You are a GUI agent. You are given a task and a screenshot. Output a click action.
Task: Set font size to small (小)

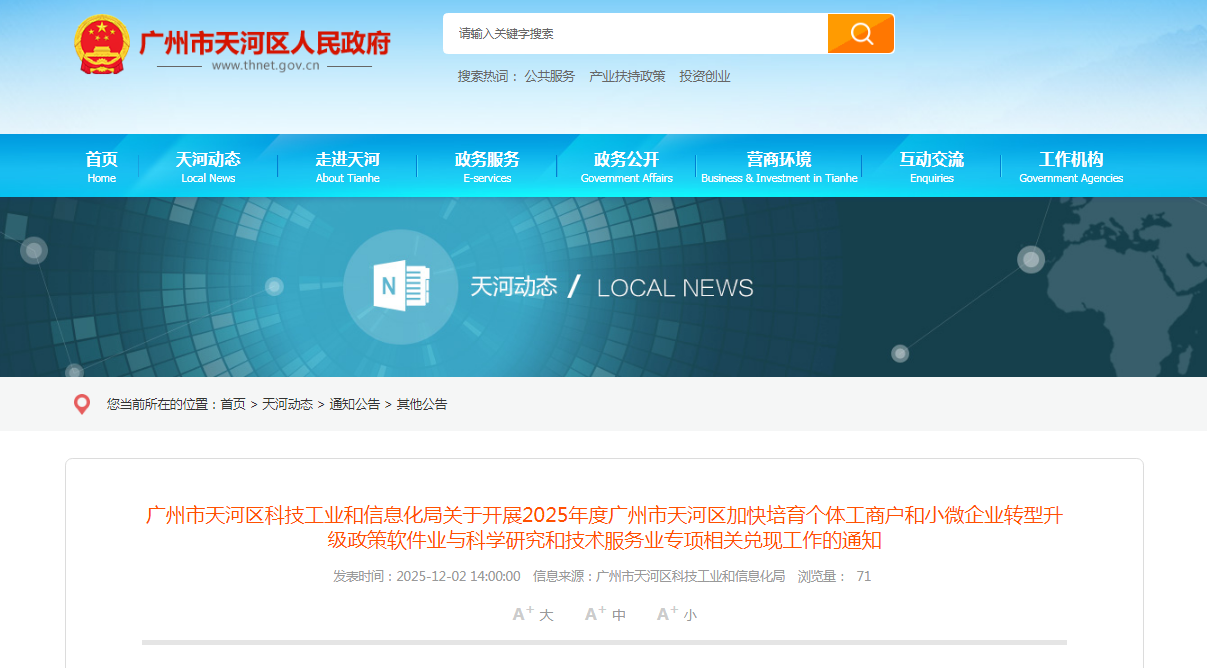pos(677,614)
